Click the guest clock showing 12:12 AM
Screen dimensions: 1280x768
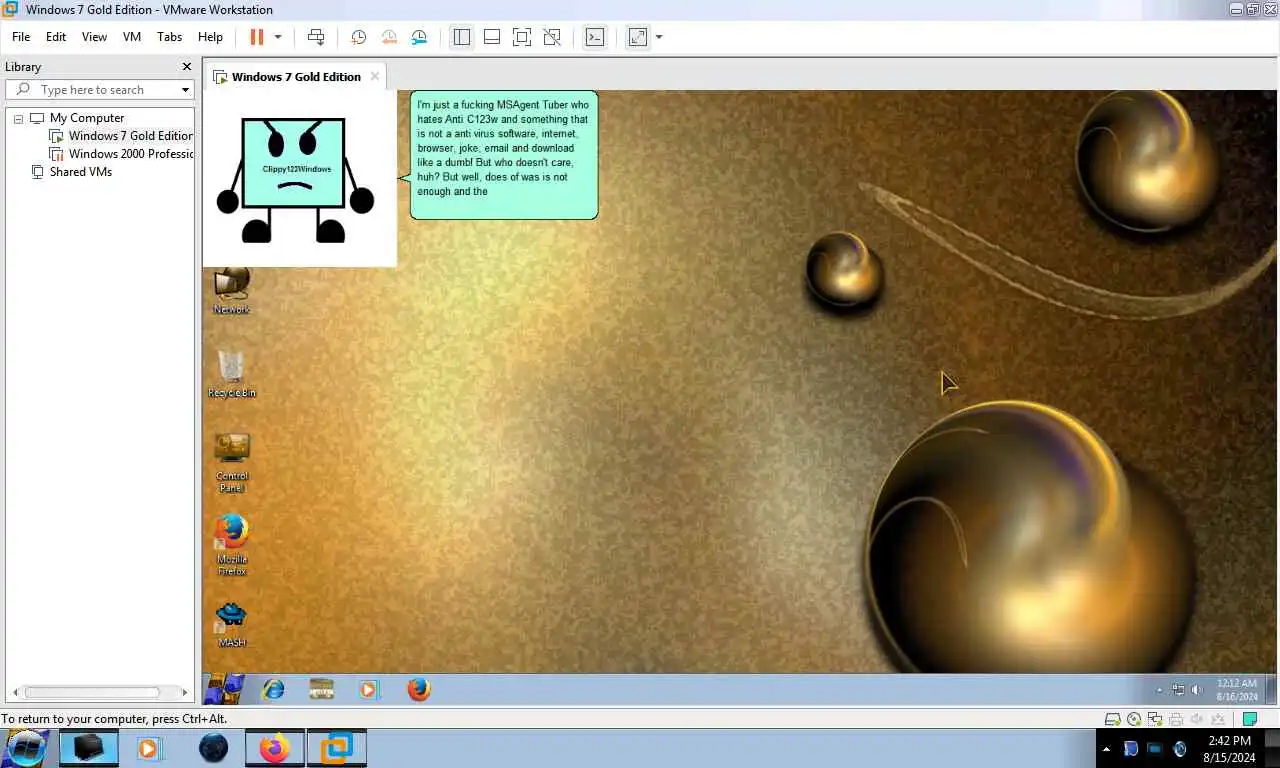(1236, 689)
